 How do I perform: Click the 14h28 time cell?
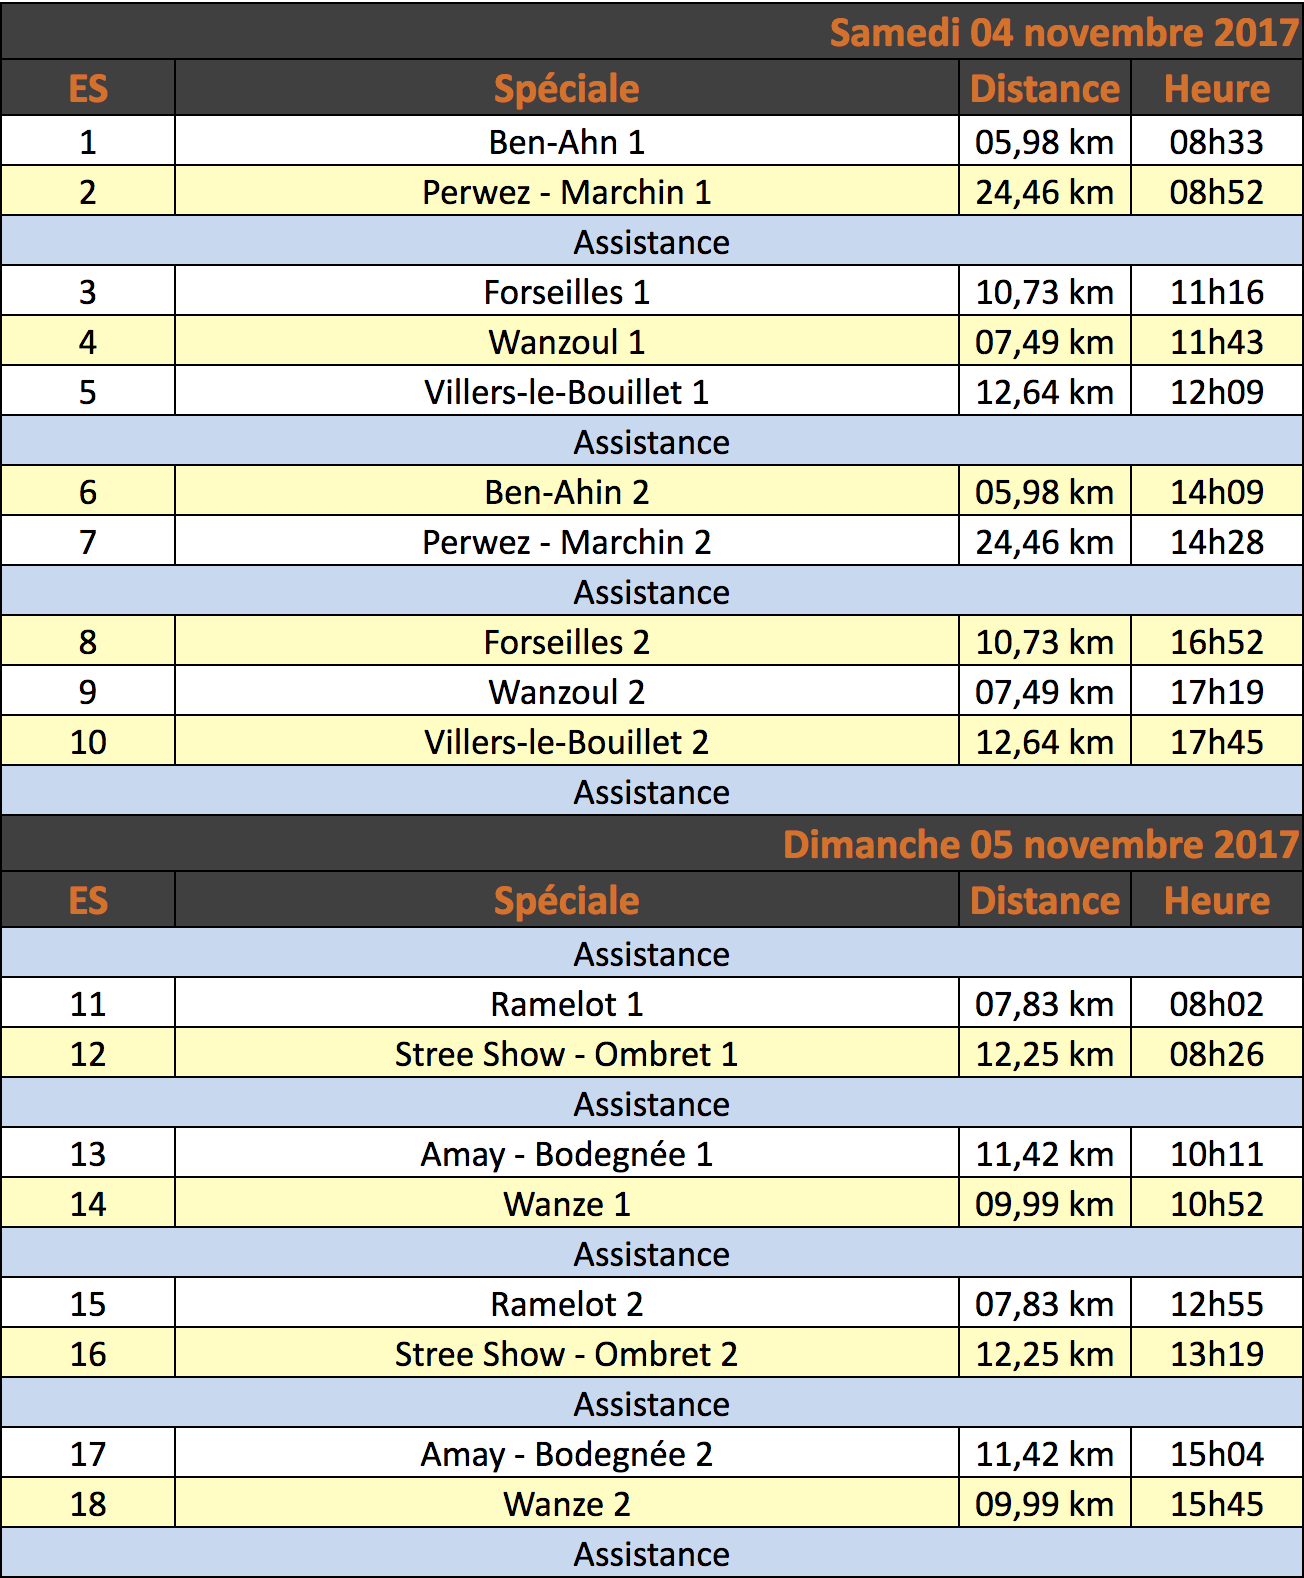coord(1216,541)
